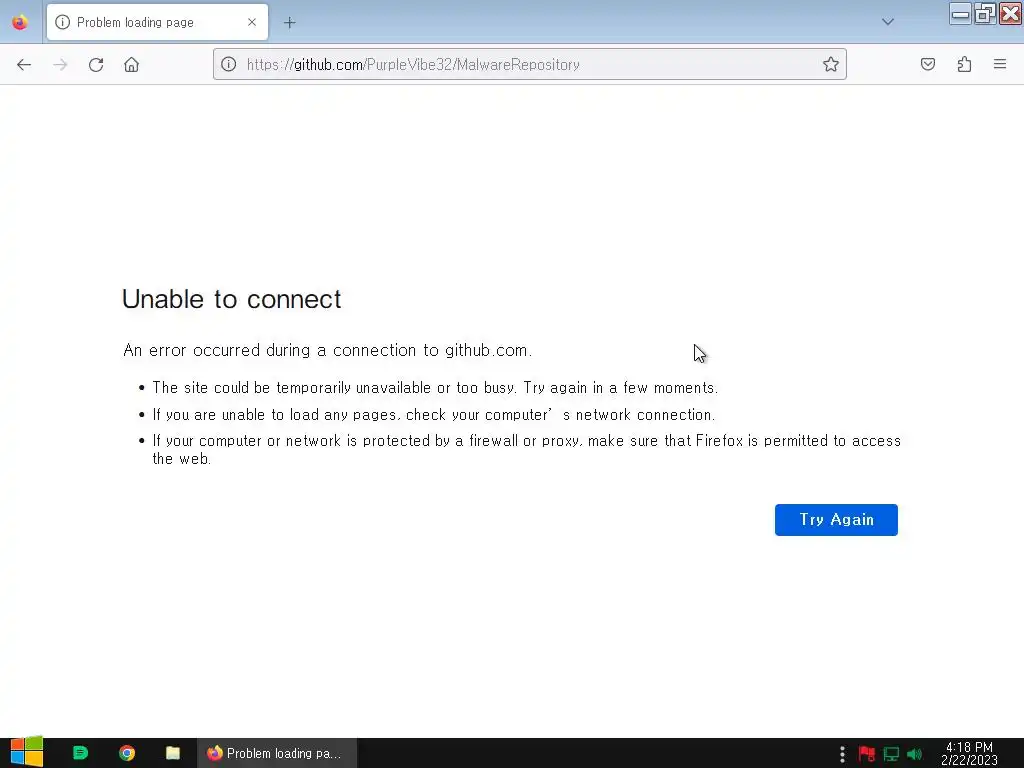Bookmark this page with the star
The image size is (1024, 768).
click(831, 64)
